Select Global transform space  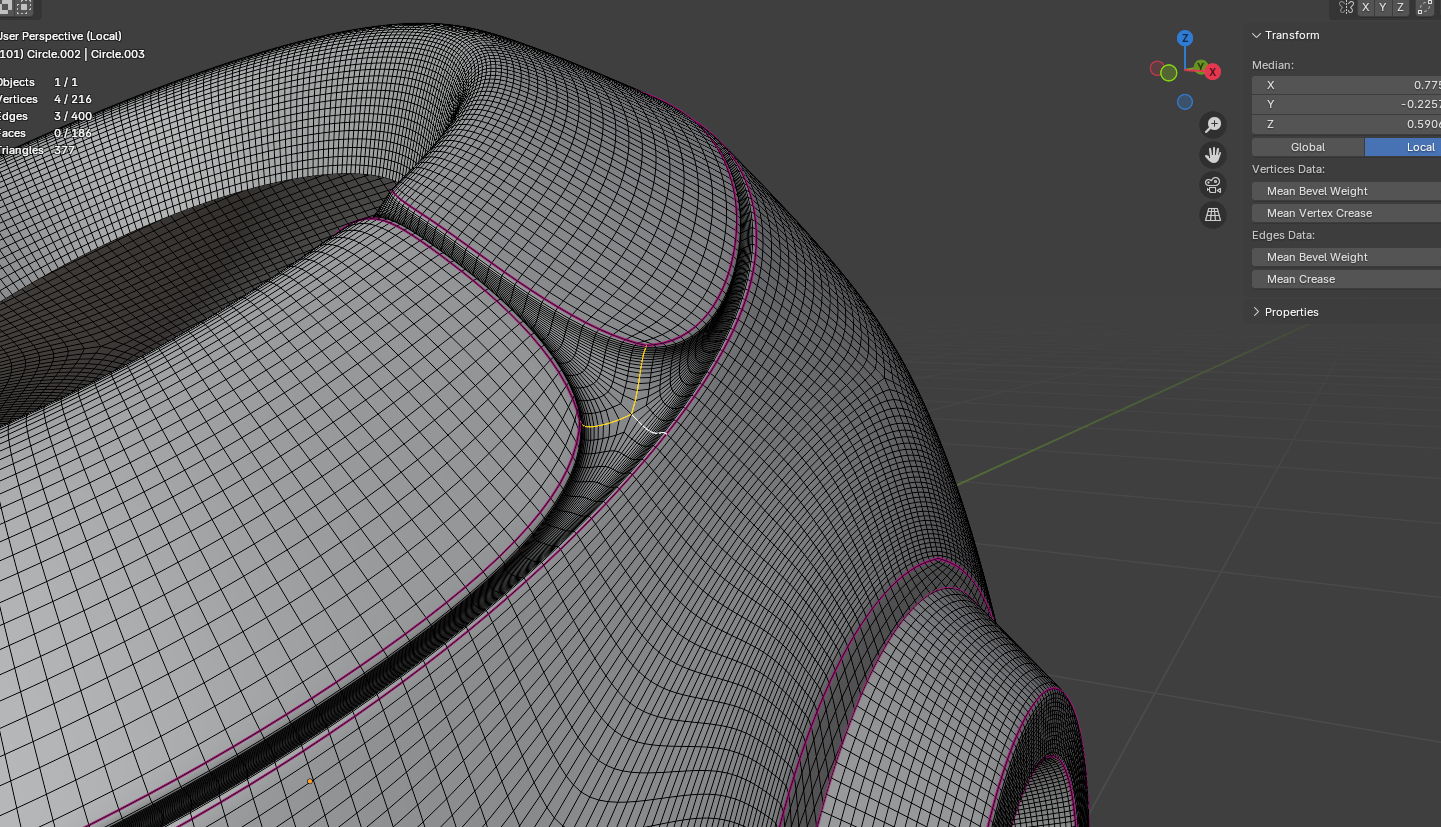tap(1308, 147)
